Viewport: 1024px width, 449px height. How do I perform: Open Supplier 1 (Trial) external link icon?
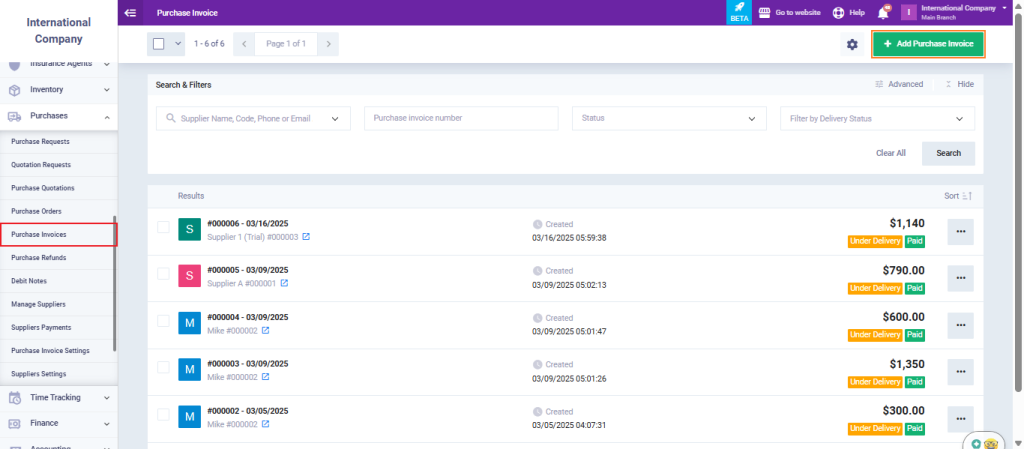(306, 237)
